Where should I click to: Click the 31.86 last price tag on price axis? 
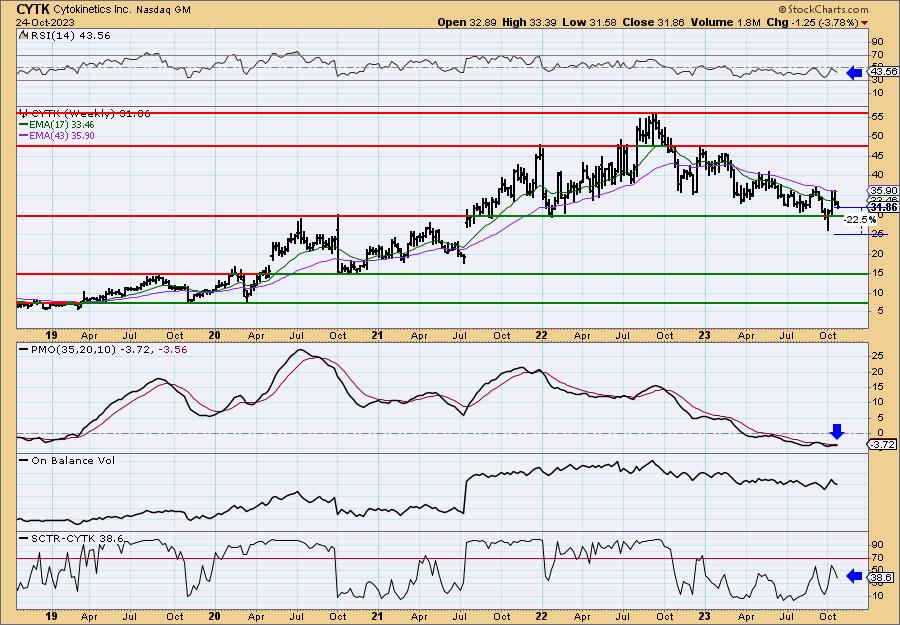[884, 208]
